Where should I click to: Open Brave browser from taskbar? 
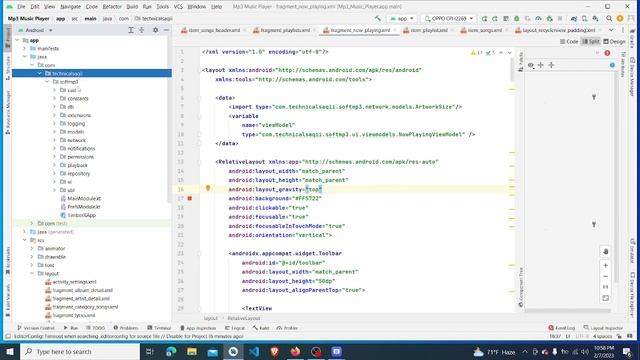coord(275,351)
